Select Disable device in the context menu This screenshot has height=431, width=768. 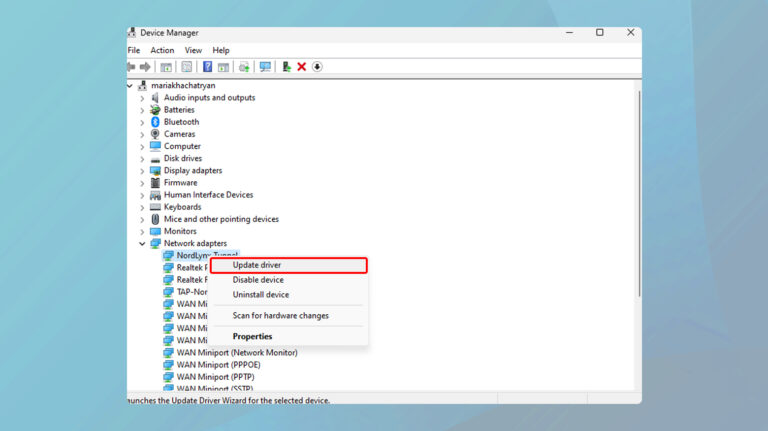258,280
